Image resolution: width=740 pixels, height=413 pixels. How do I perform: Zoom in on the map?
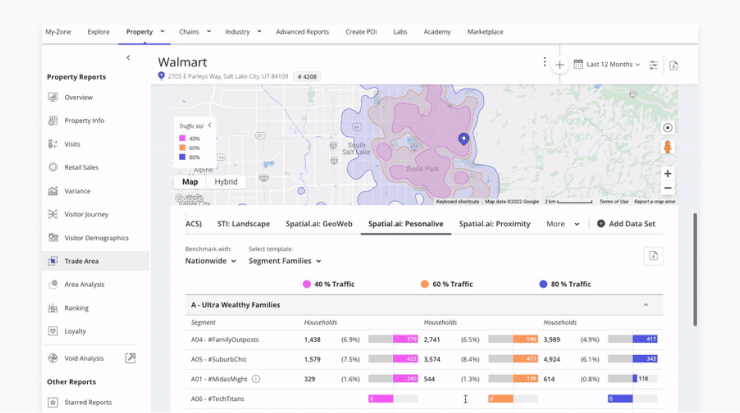tap(667, 174)
